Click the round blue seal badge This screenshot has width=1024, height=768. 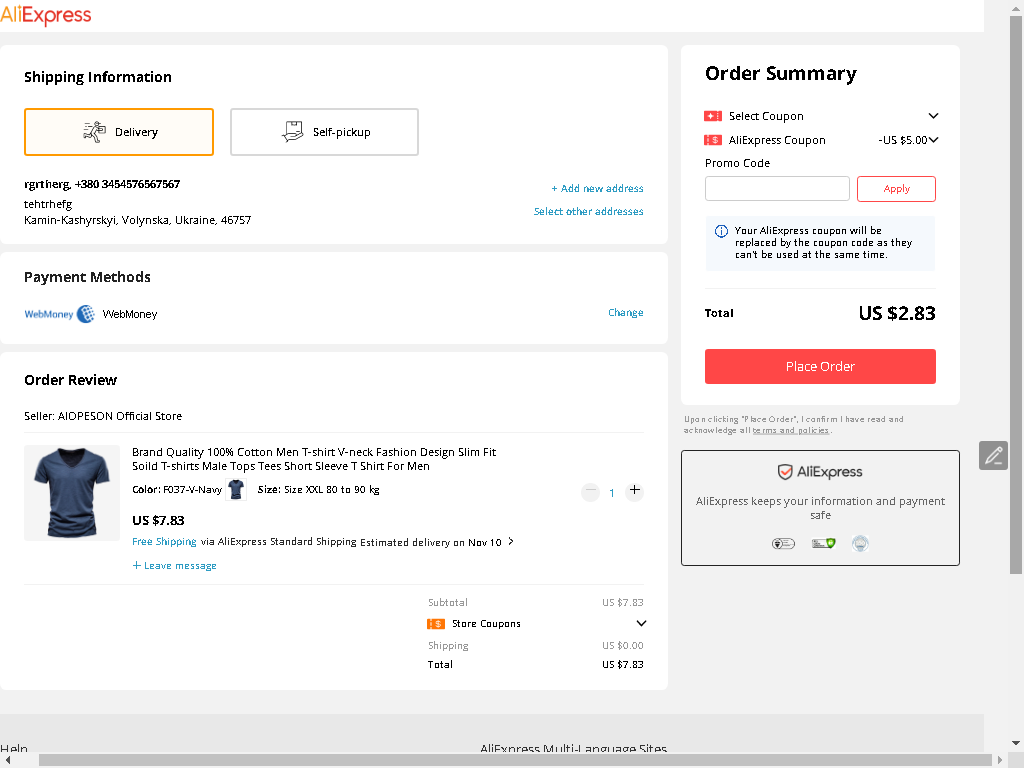[860, 543]
